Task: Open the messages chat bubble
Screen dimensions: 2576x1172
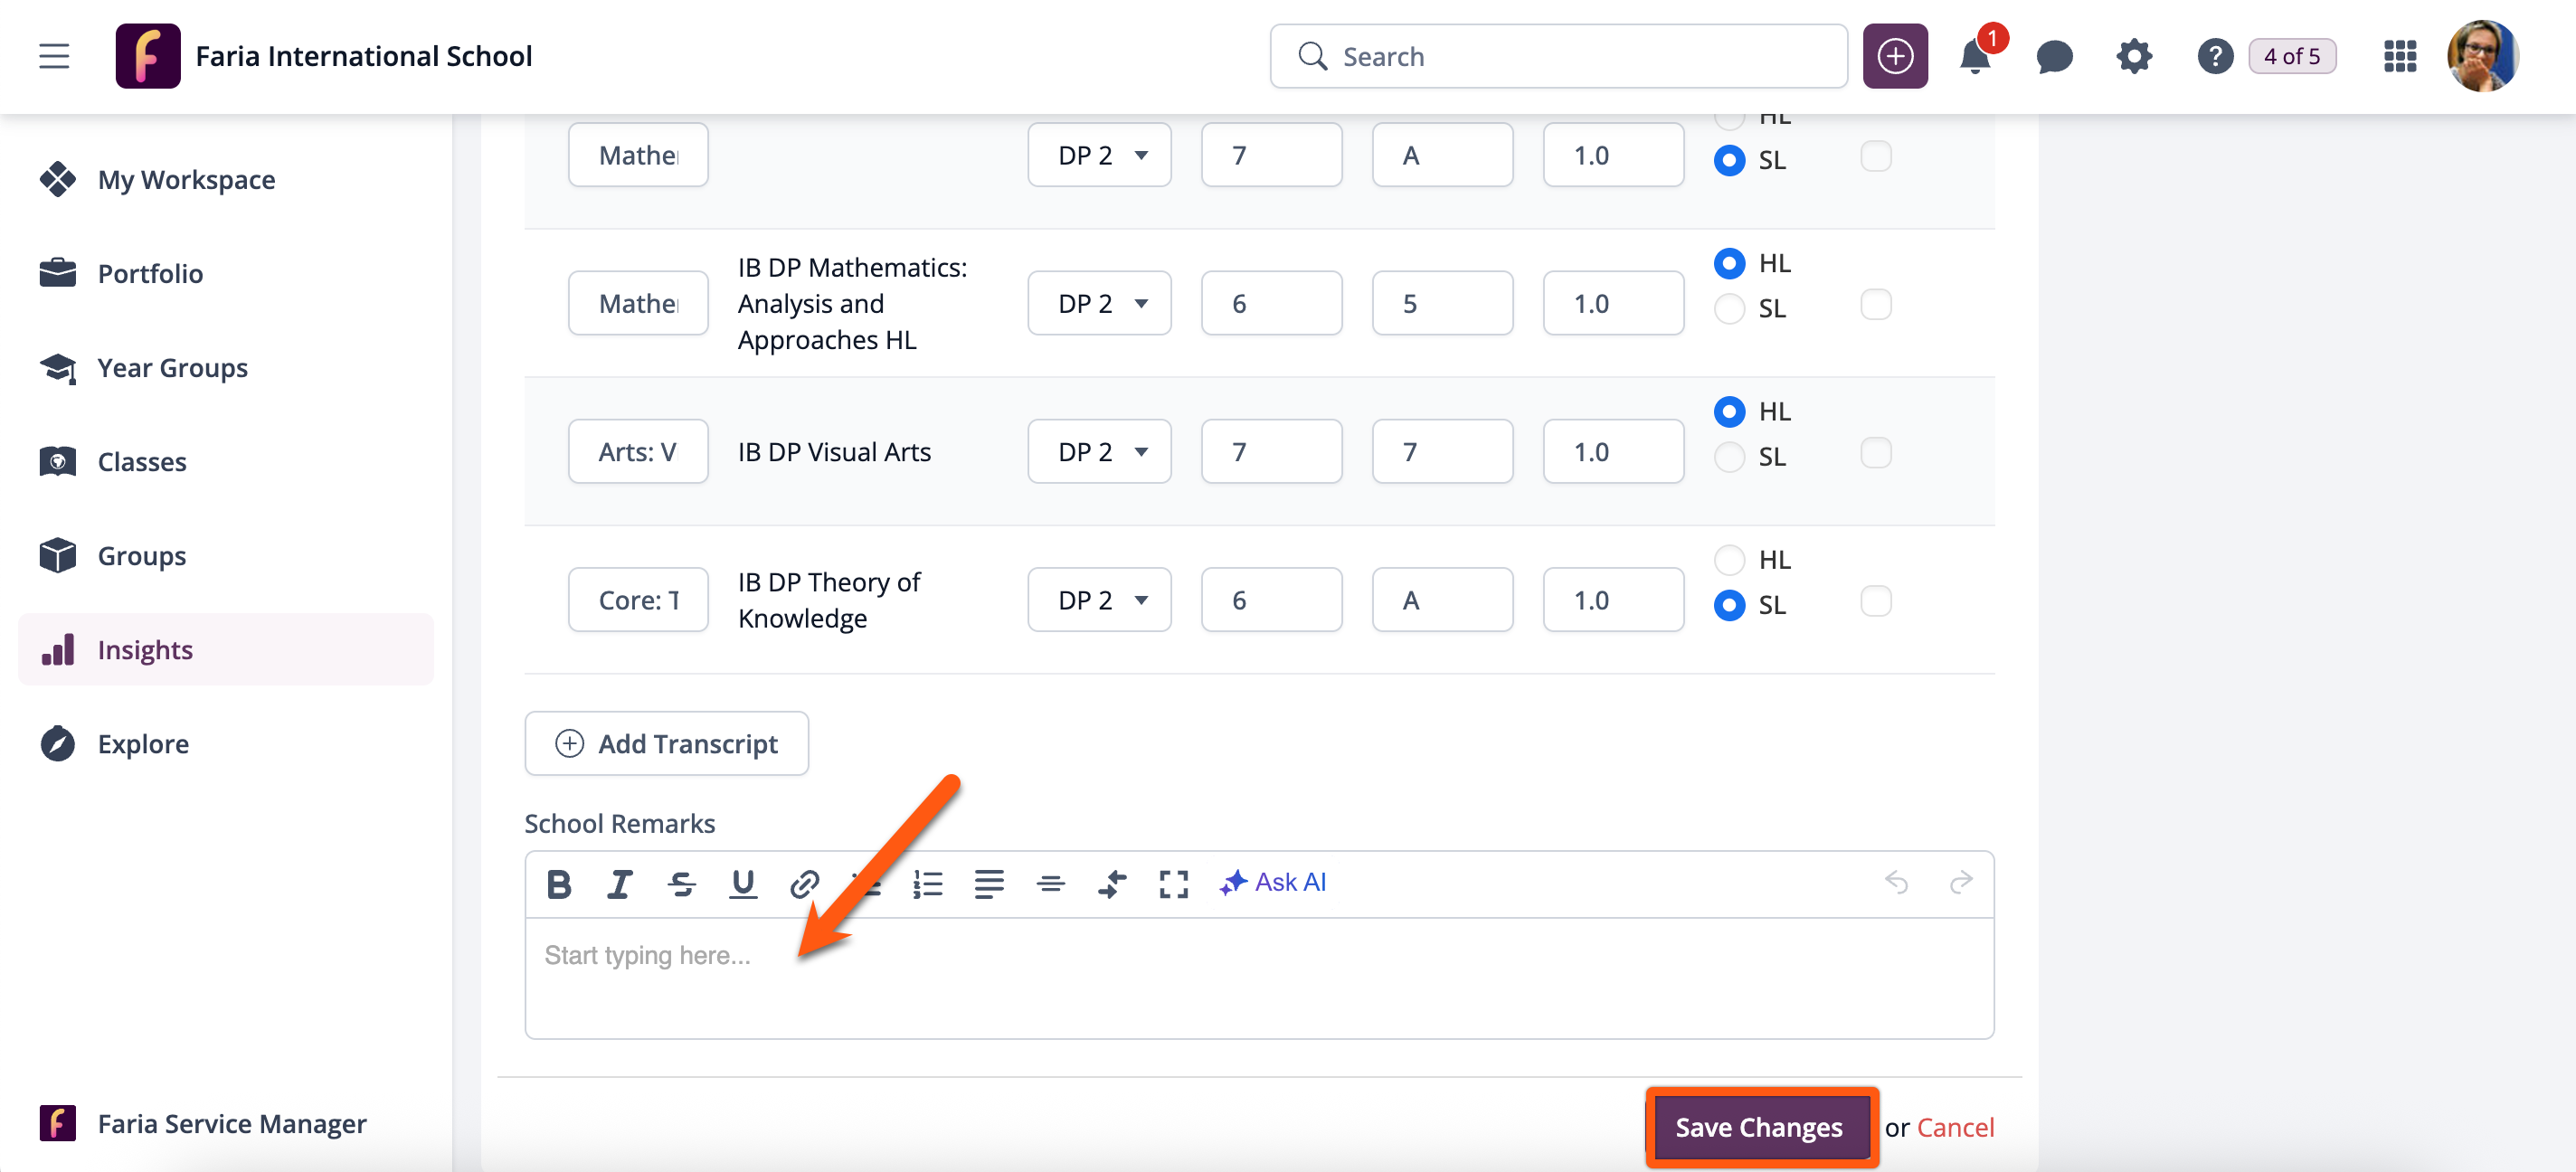Action: pyautogui.click(x=2054, y=57)
